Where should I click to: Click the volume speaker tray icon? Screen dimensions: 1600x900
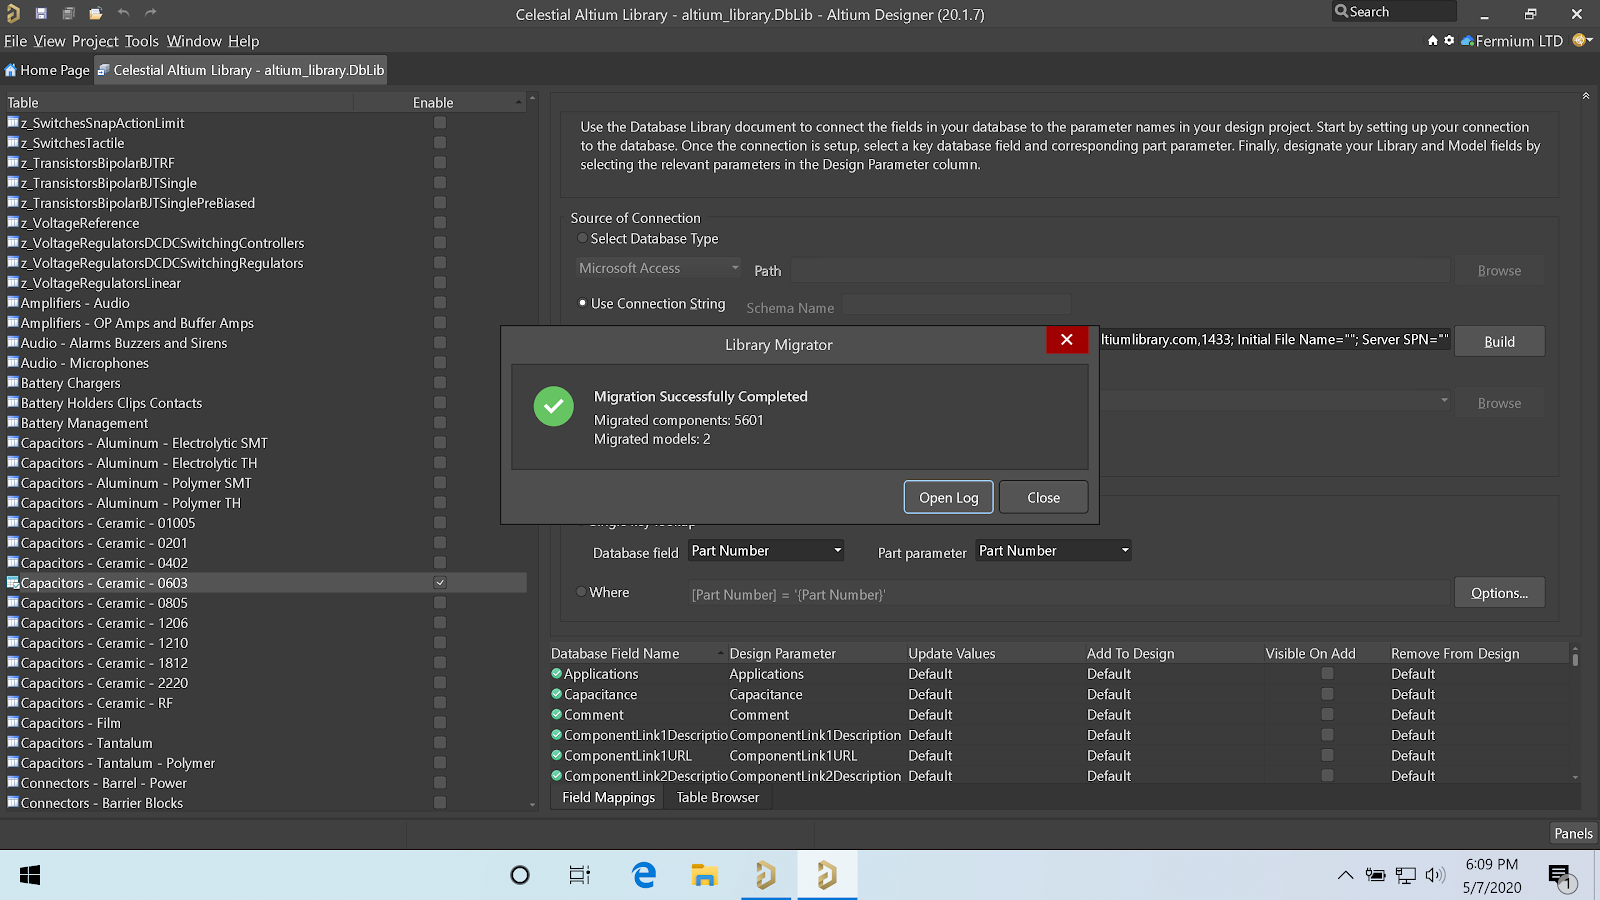click(1435, 875)
